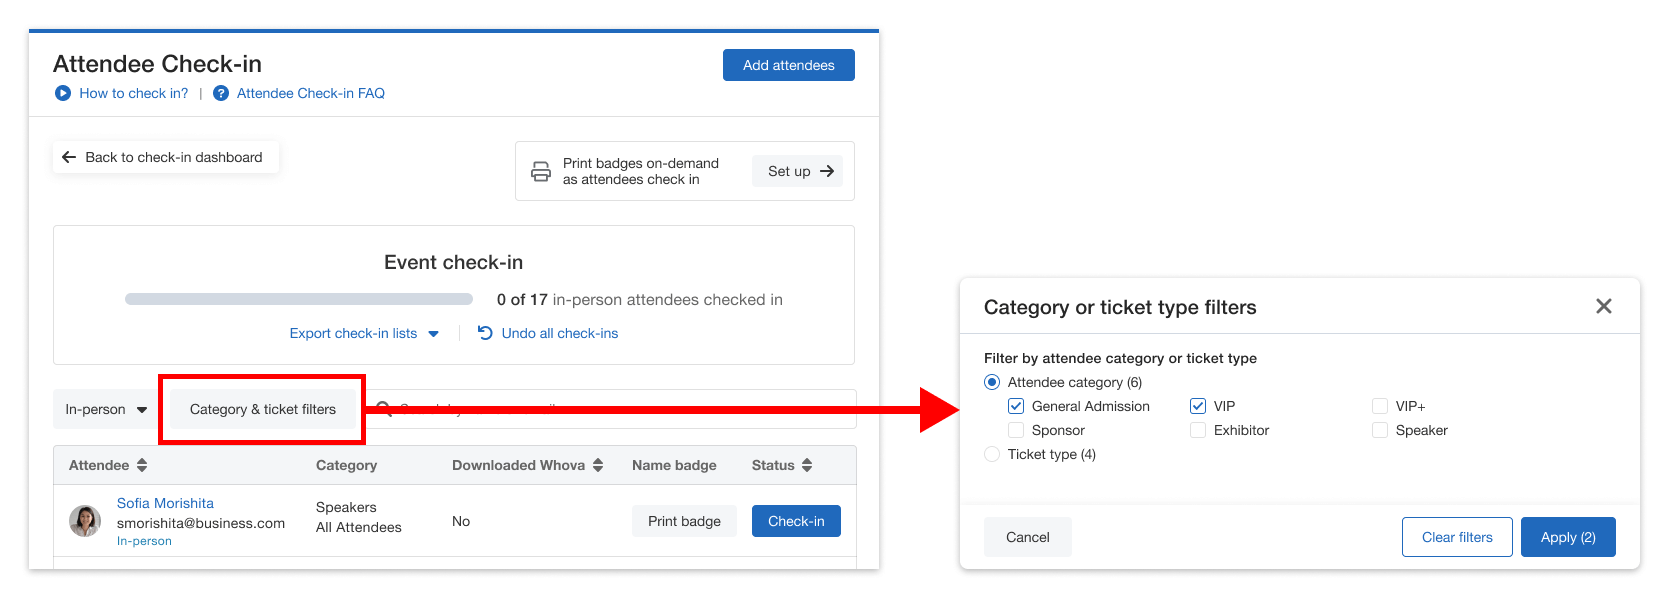Image resolution: width=1669 pixels, height=598 pixels.
Task: Open Attendee Check-in FAQ link
Action: click(310, 93)
